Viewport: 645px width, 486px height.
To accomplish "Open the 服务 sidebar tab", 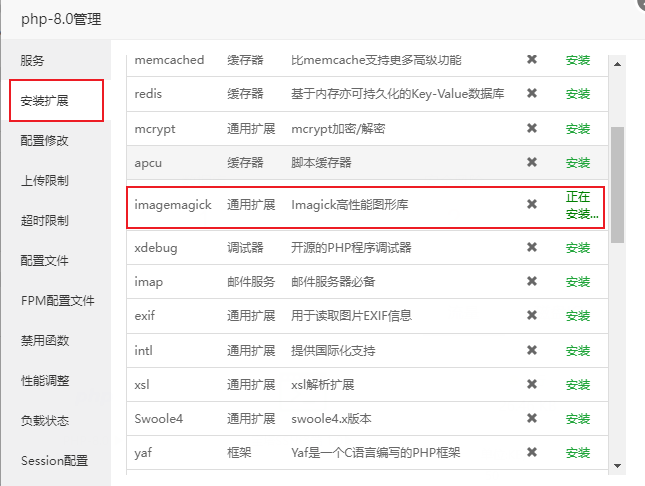I will coord(33,61).
